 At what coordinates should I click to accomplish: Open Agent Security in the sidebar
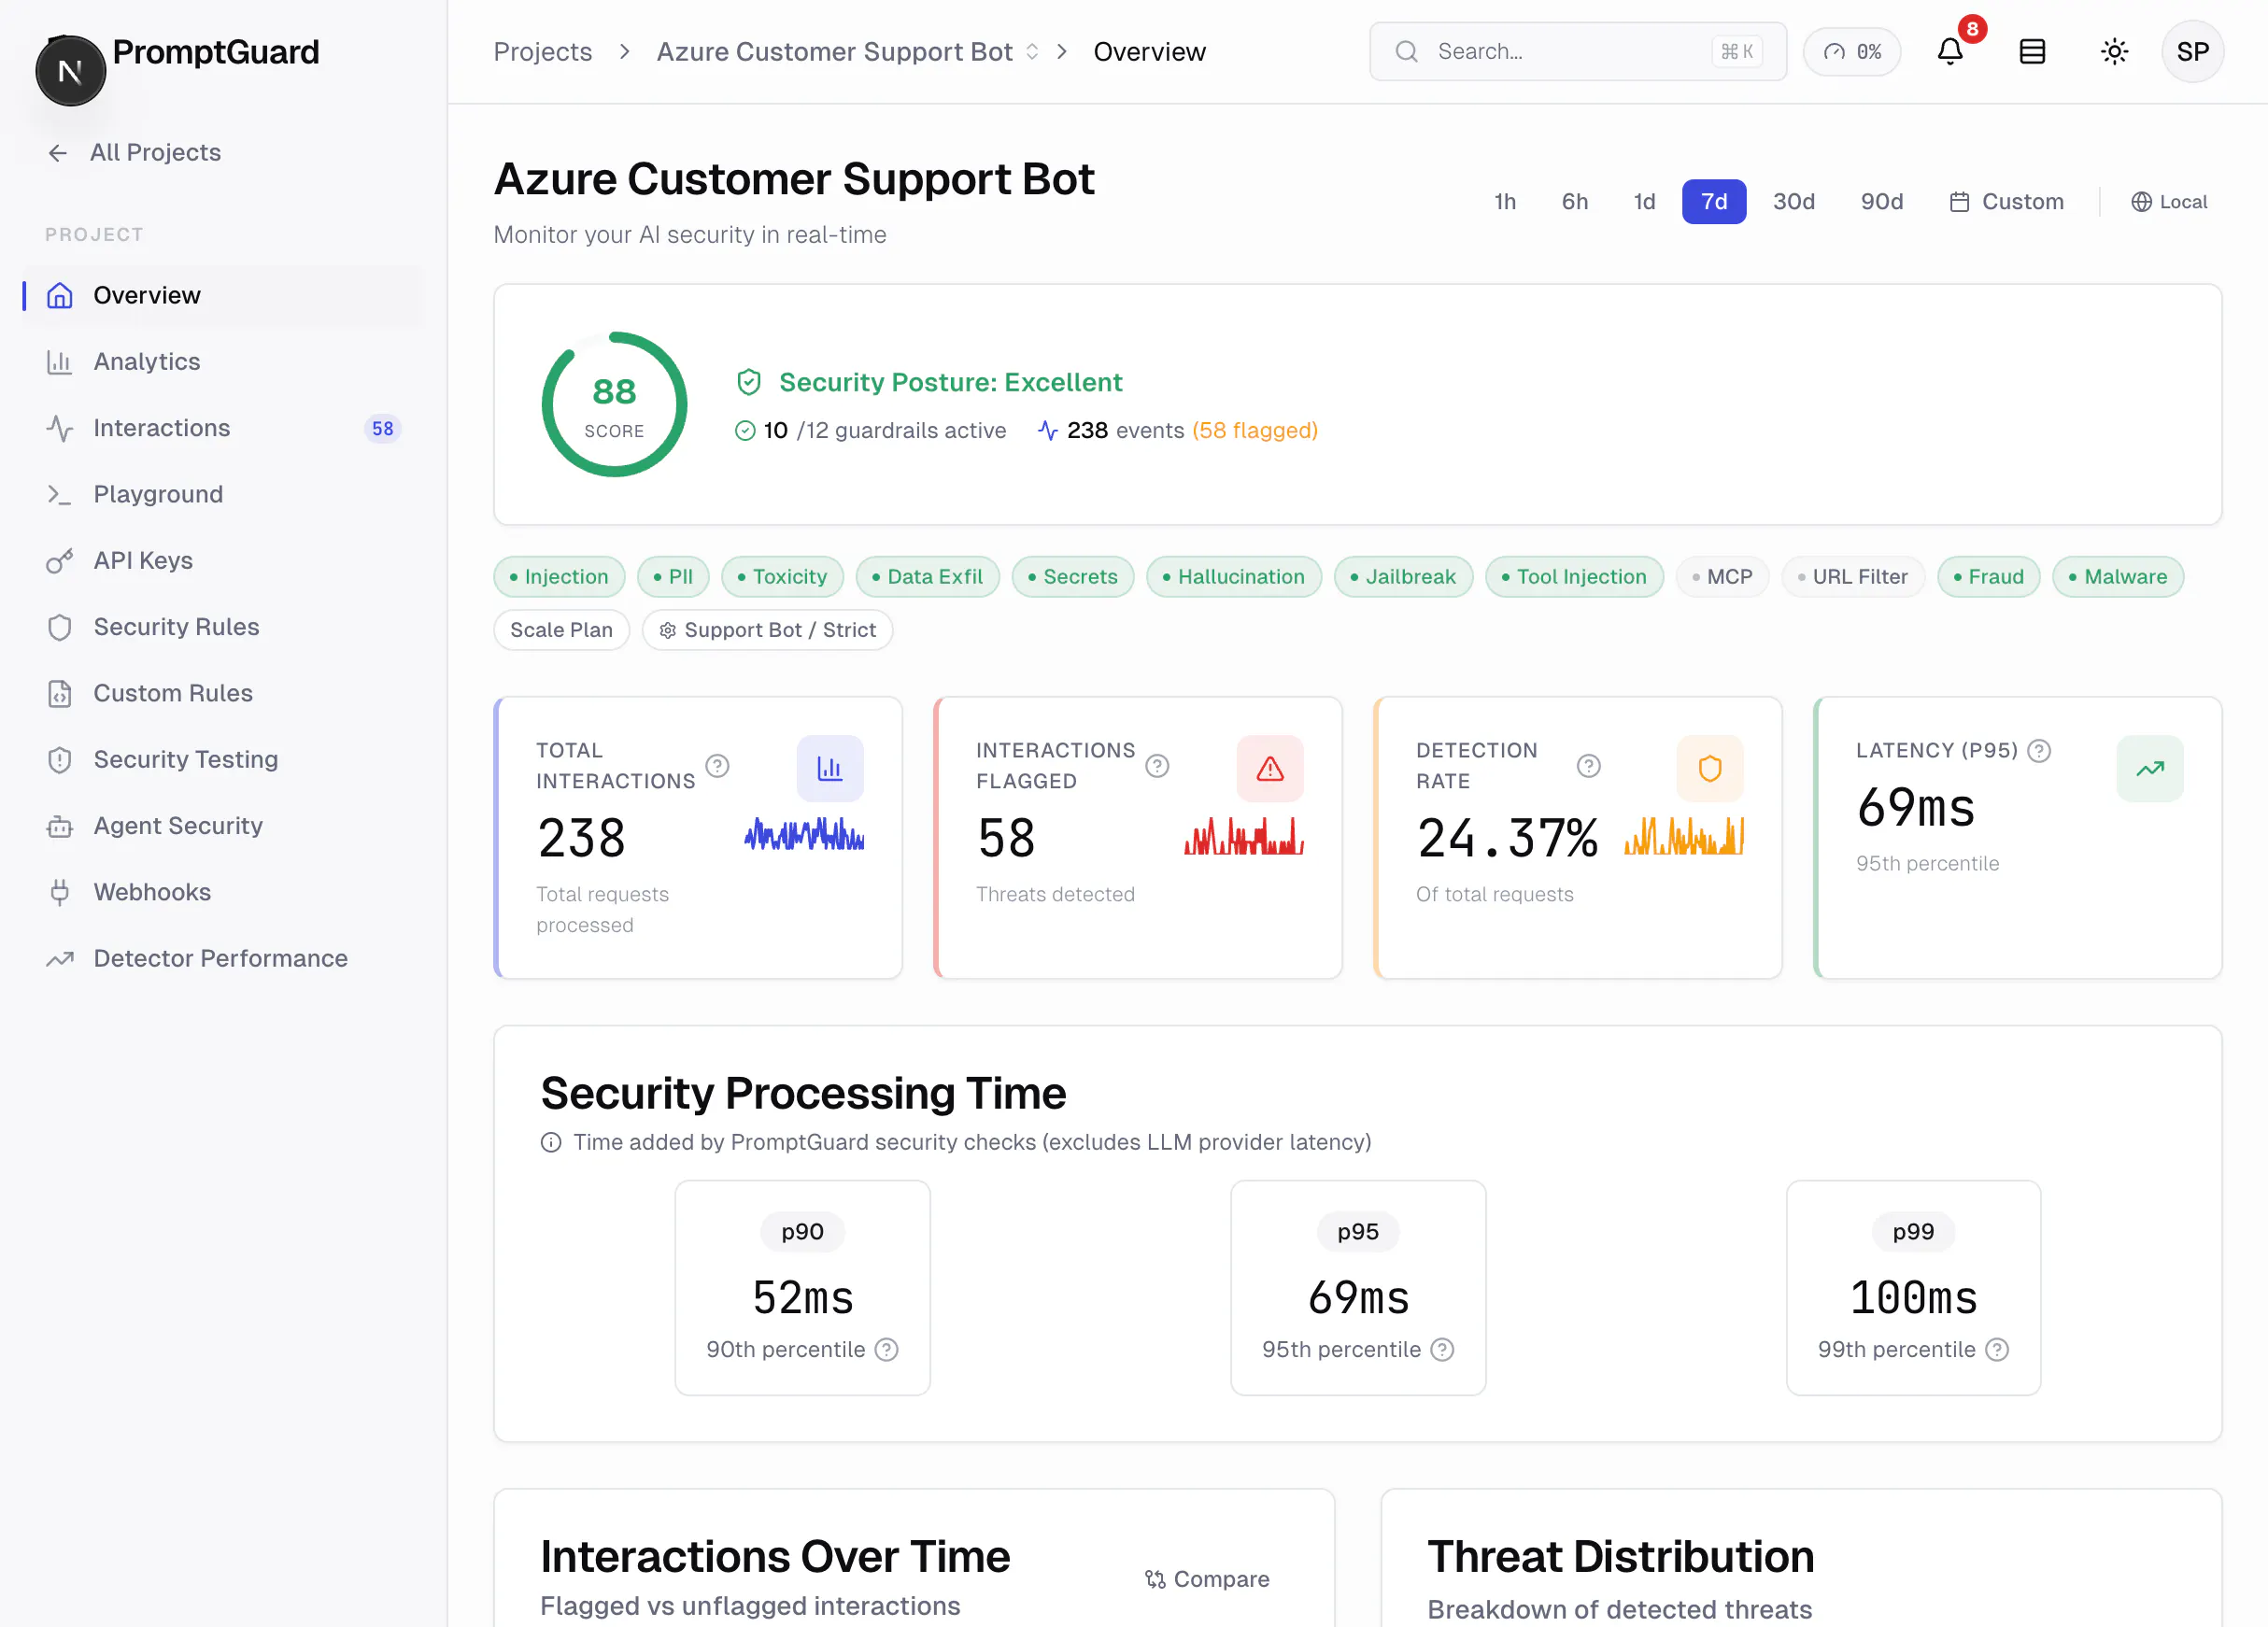[x=222, y=826]
